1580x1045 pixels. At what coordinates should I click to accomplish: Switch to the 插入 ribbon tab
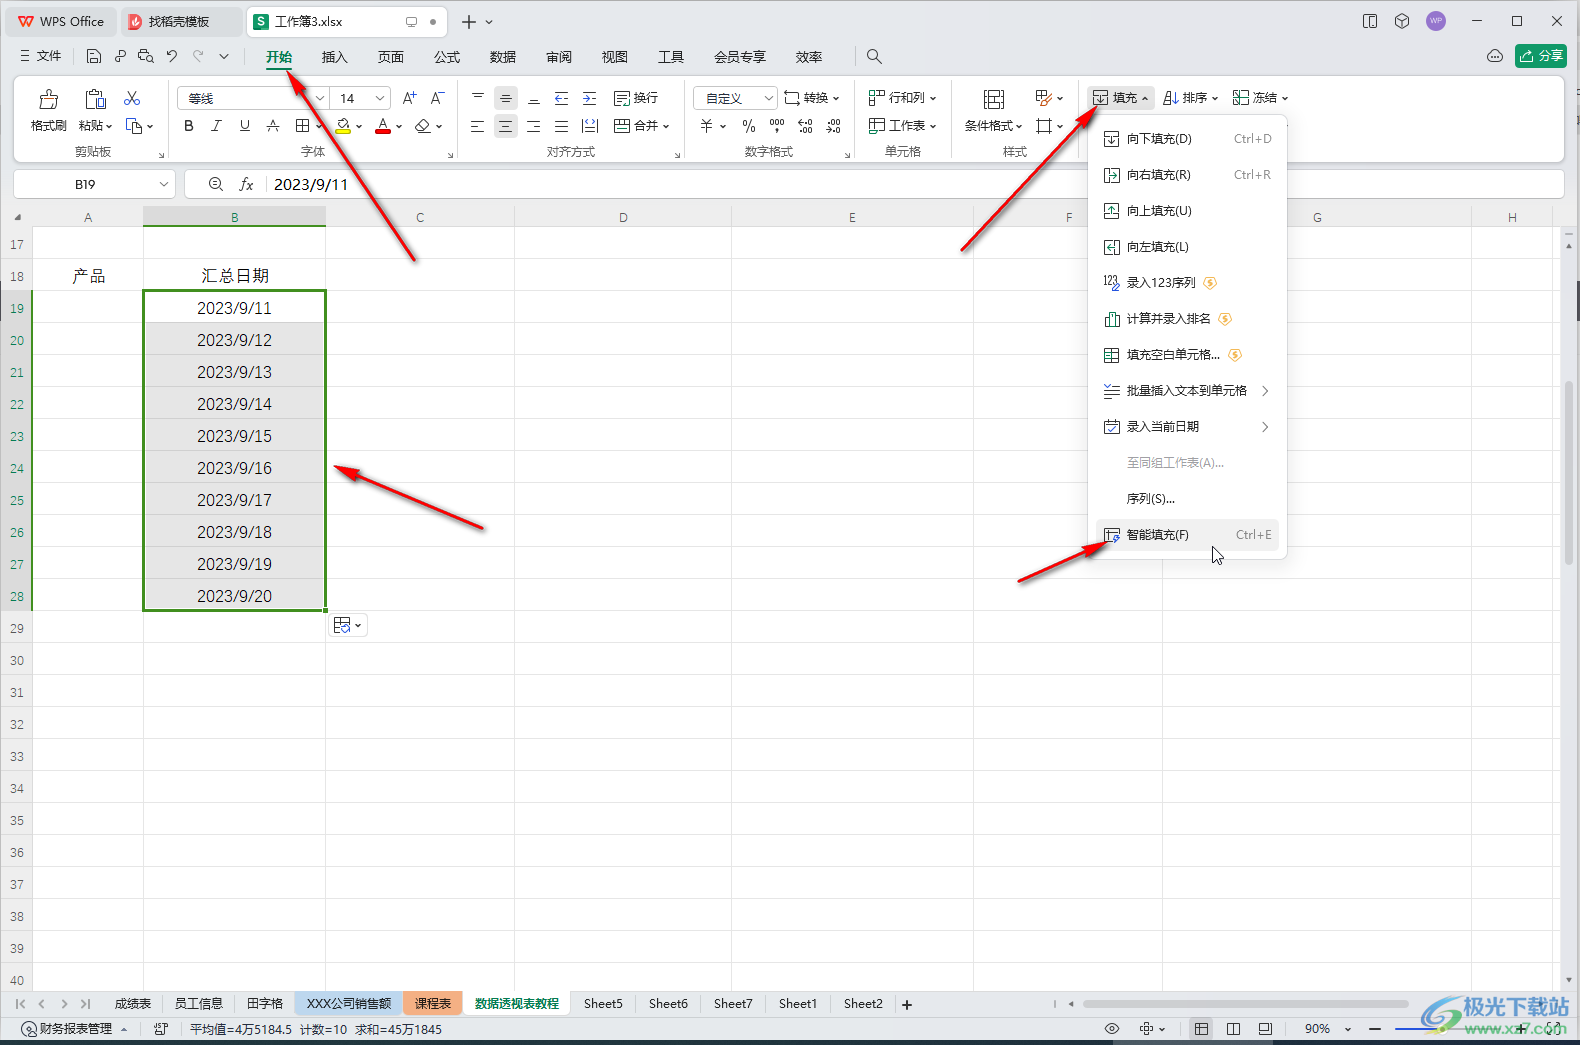(x=335, y=57)
